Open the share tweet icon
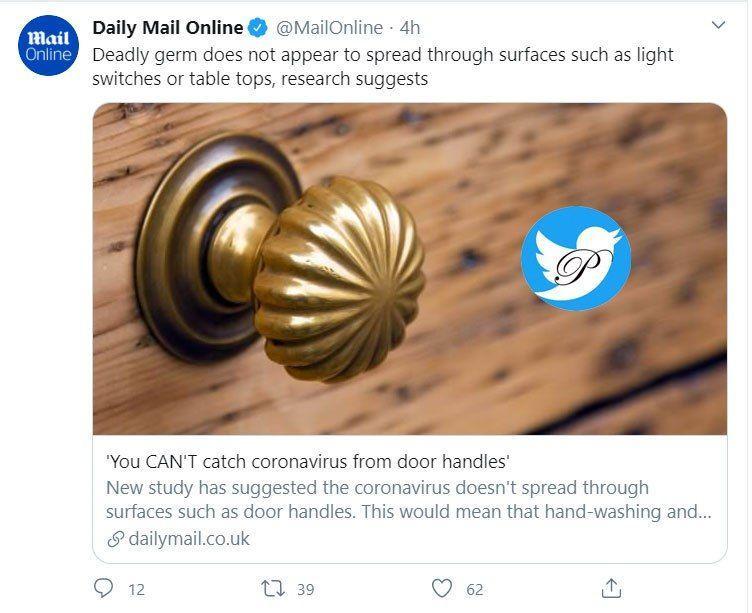Screen dimensions: 752x613 click(612, 588)
